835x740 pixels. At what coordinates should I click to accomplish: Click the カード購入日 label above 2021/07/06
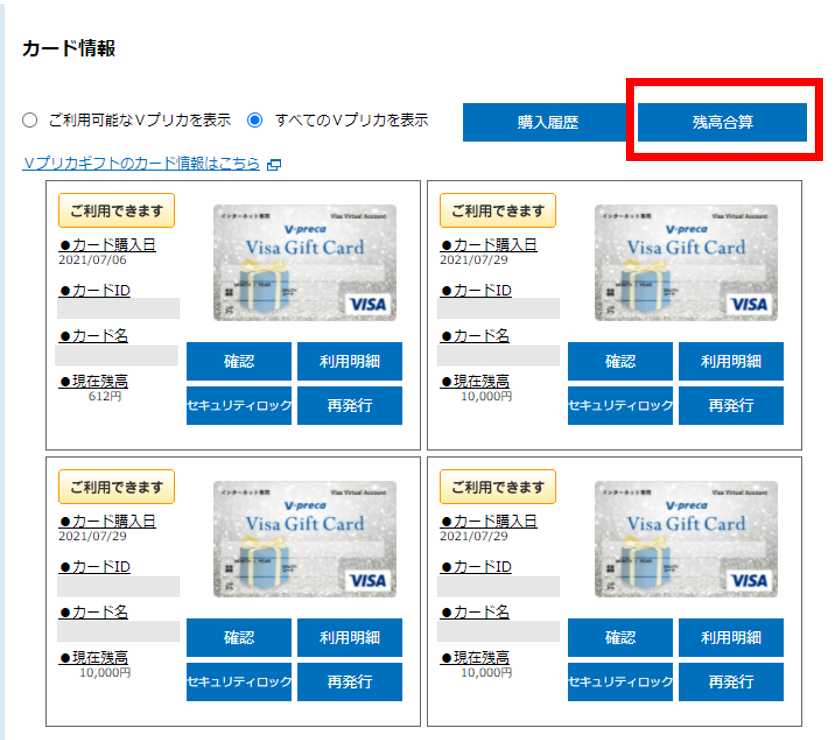[x=108, y=245]
